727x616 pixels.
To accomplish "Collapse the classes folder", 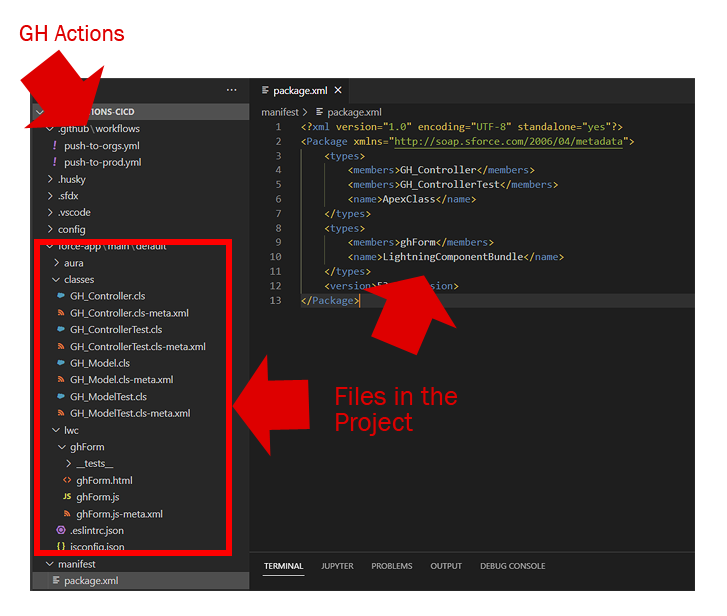I will pyautogui.click(x=56, y=279).
